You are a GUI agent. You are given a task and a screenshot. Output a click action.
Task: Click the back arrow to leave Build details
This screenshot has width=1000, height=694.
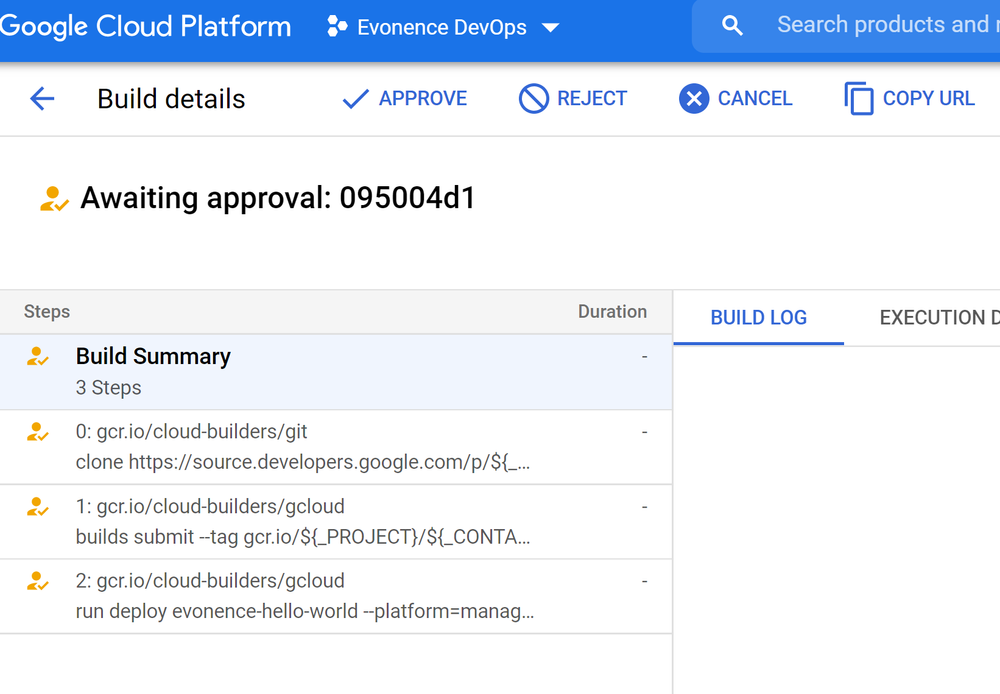pos(39,98)
